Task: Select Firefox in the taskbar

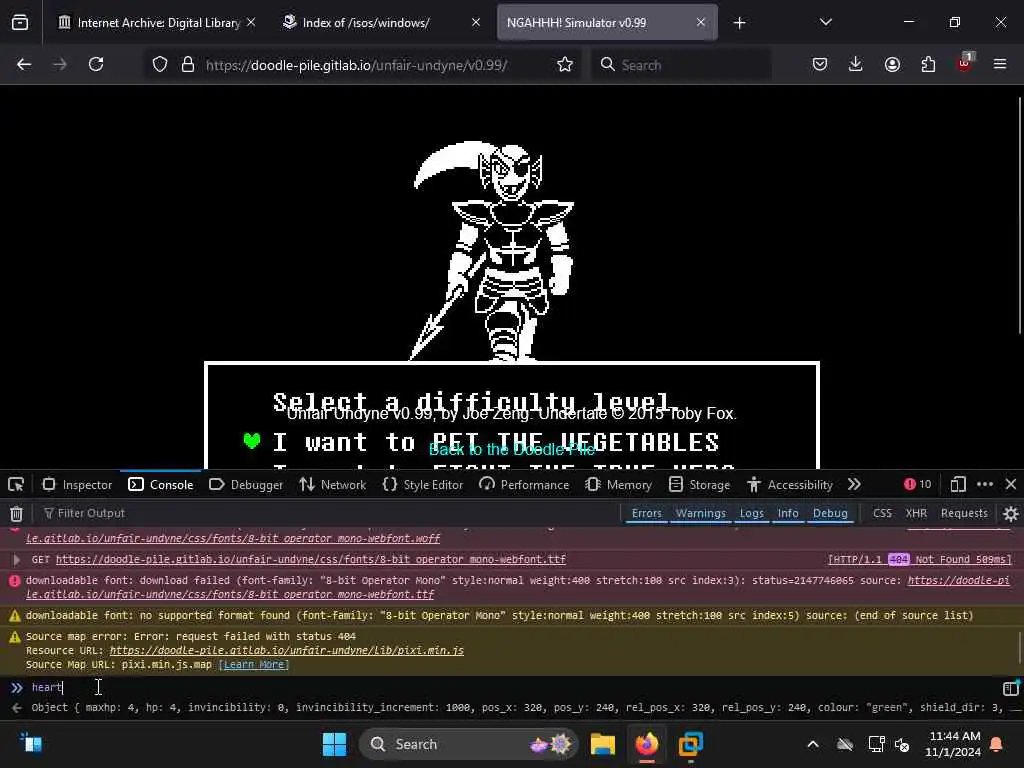Action: click(647, 744)
